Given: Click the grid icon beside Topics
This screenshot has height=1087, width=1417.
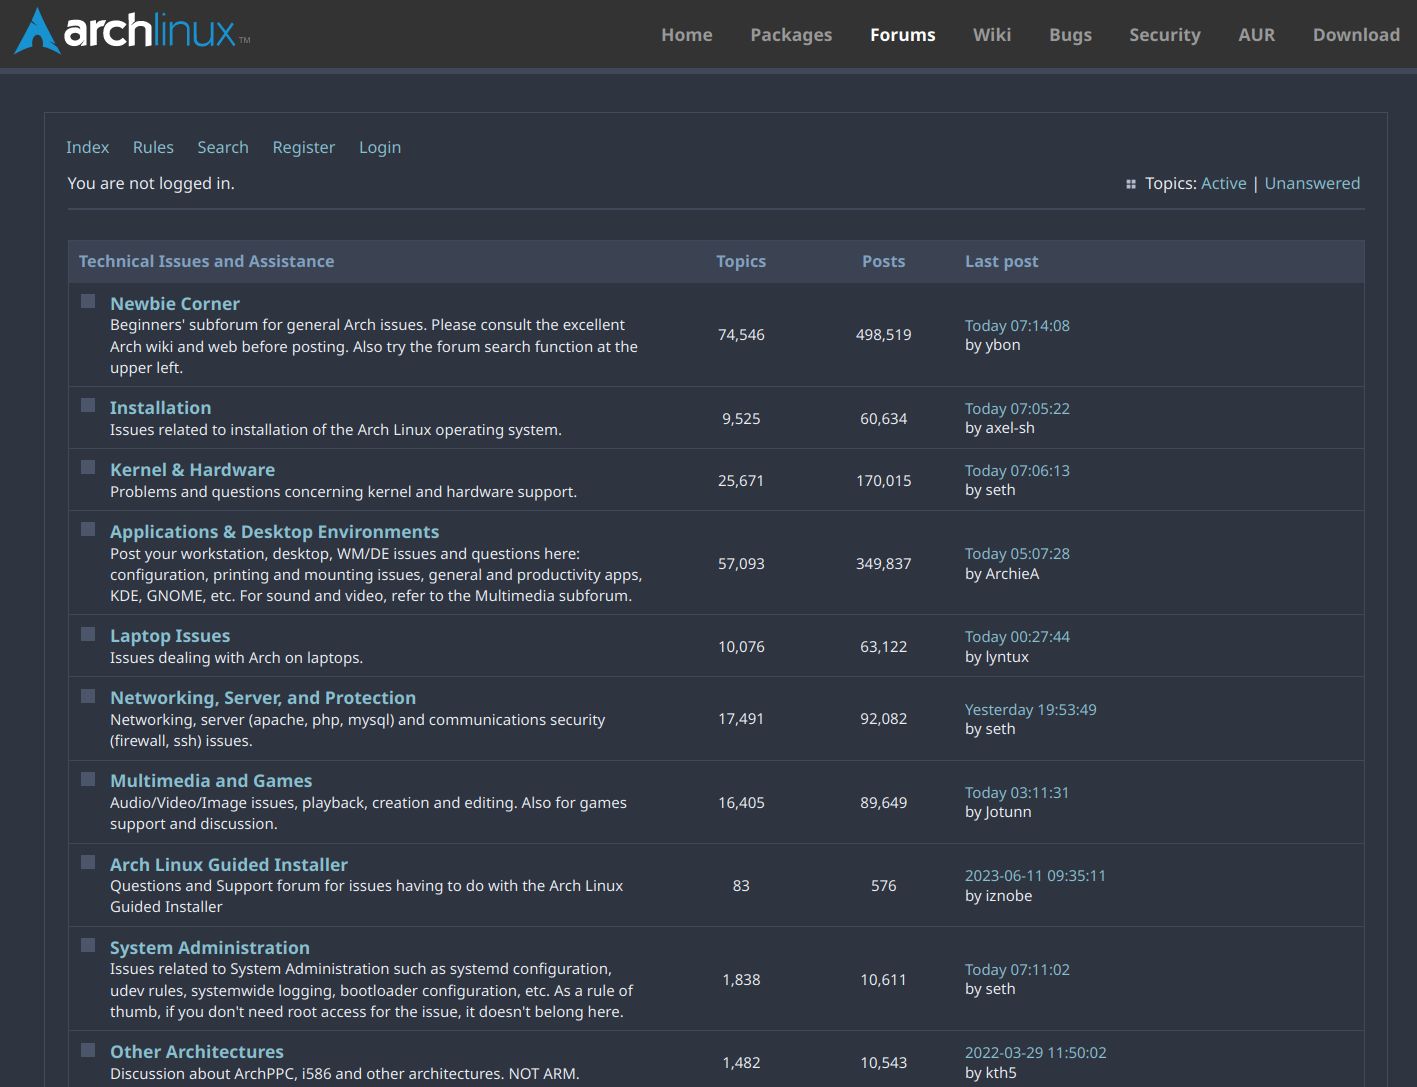Looking at the screenshot, I should pos(1131,184).
